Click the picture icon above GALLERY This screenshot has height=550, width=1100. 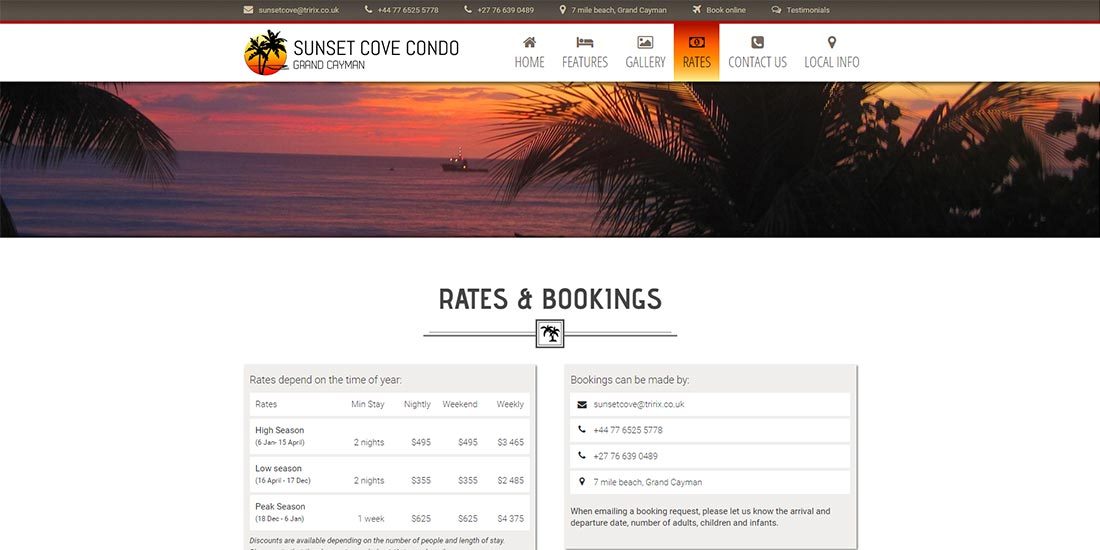(x=645, y=42)
